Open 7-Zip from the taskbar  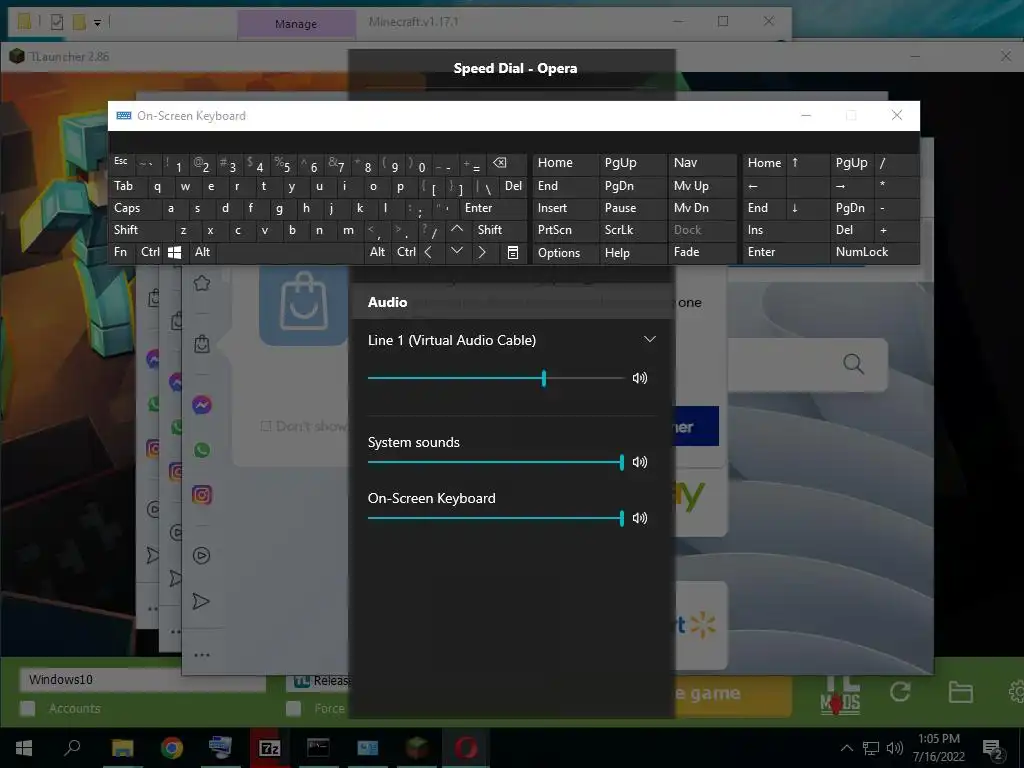[x=270, y=748]
